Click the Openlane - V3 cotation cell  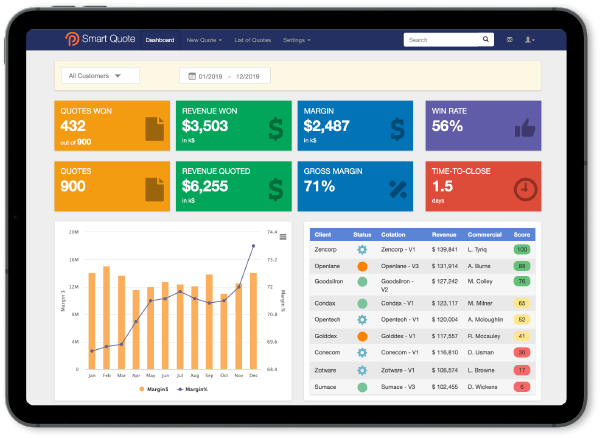(399, 266)
